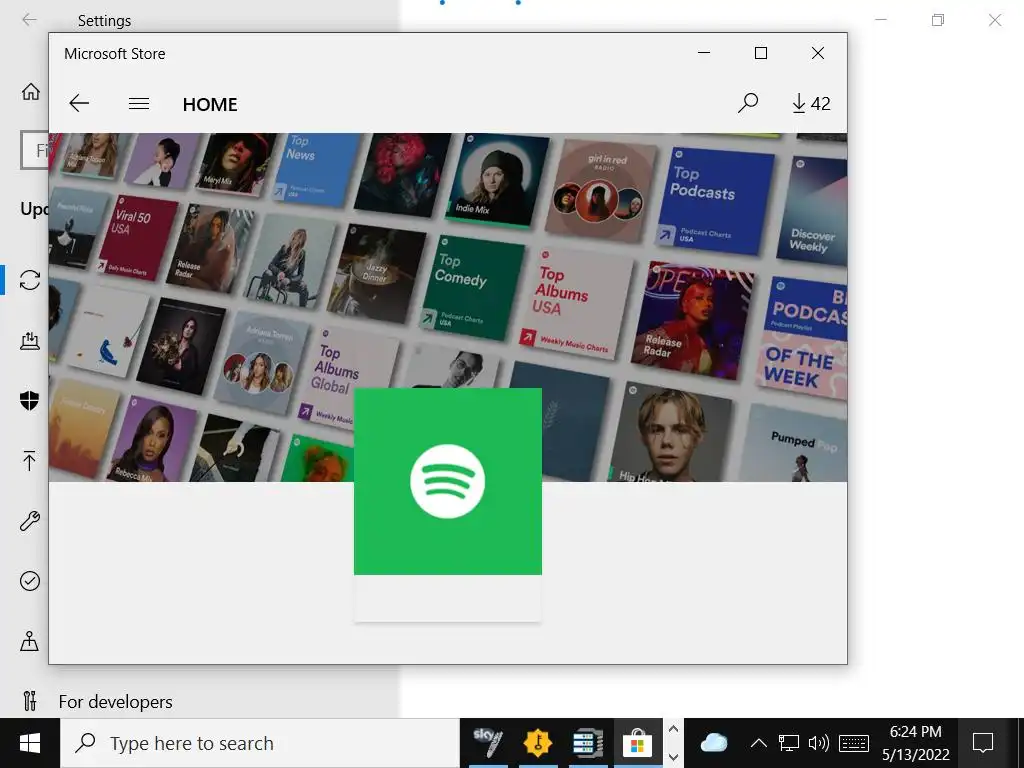The width and height of the screenshot is (1024, 768).
Task: Open the cloud weather tray icon
Action: click(713, 743)
